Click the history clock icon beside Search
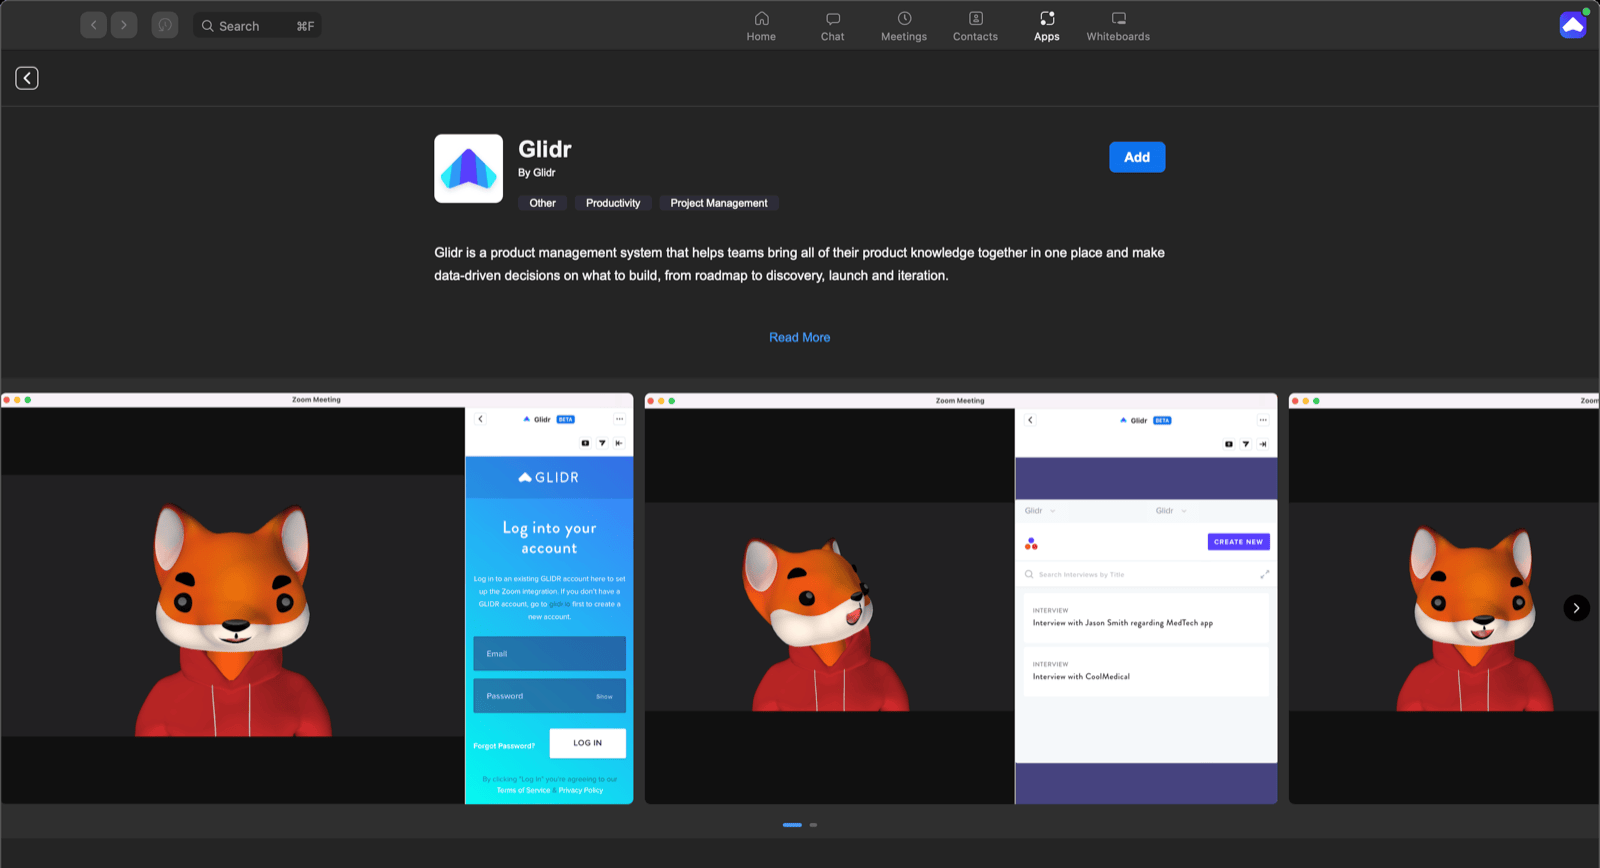The width and height of the screenshot is (1600, 868). click(165, 25)
